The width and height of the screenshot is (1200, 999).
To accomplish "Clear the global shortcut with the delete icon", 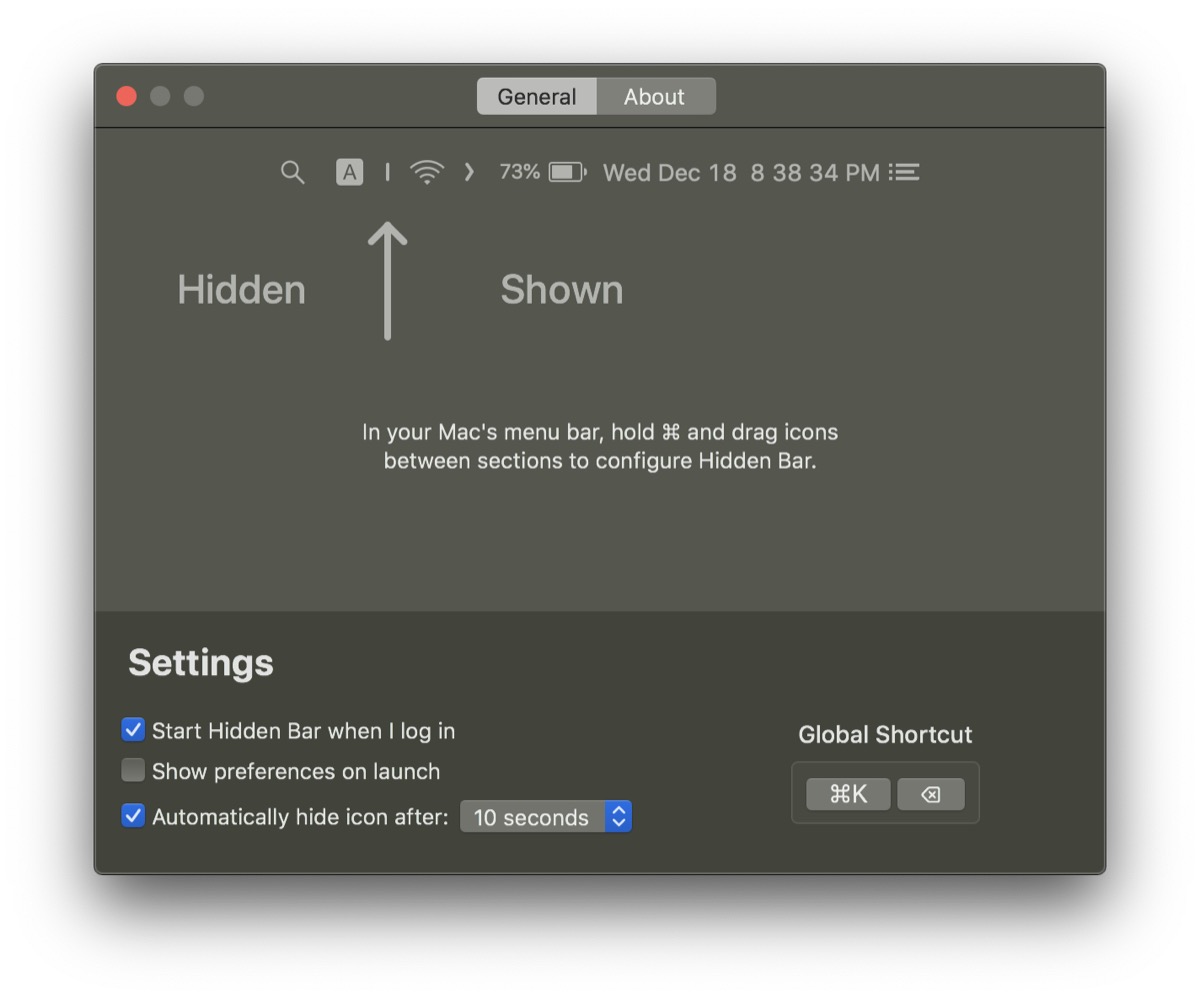I will point(931,794).
